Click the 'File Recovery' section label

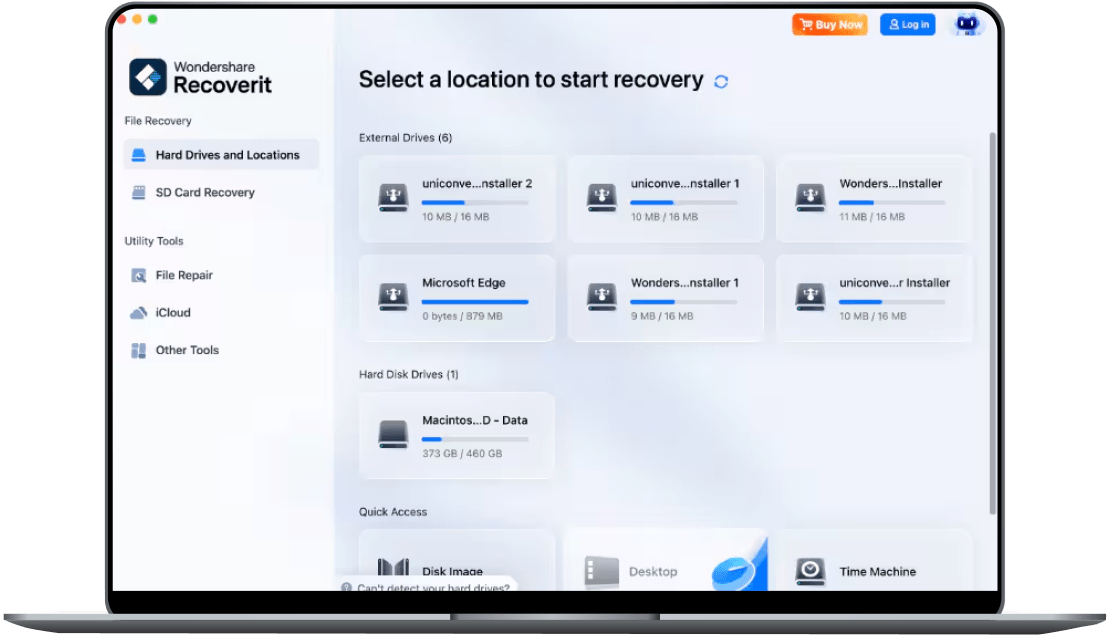tap(158, 121)
